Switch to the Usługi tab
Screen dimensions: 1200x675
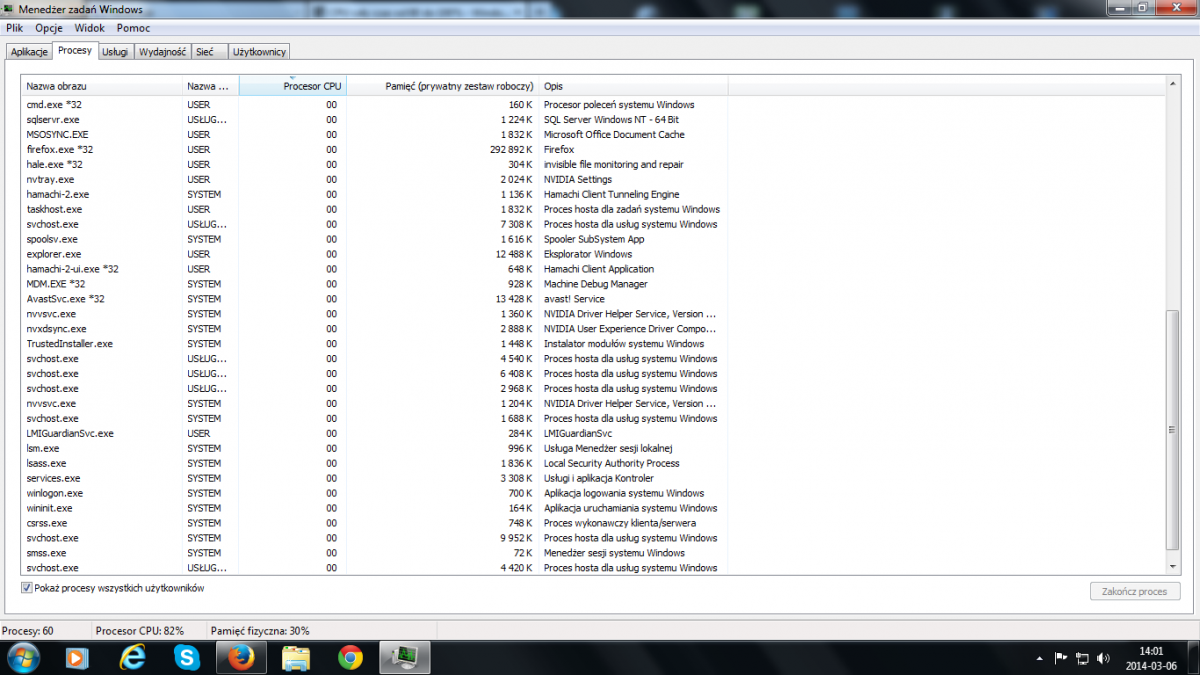click(116, 51)
